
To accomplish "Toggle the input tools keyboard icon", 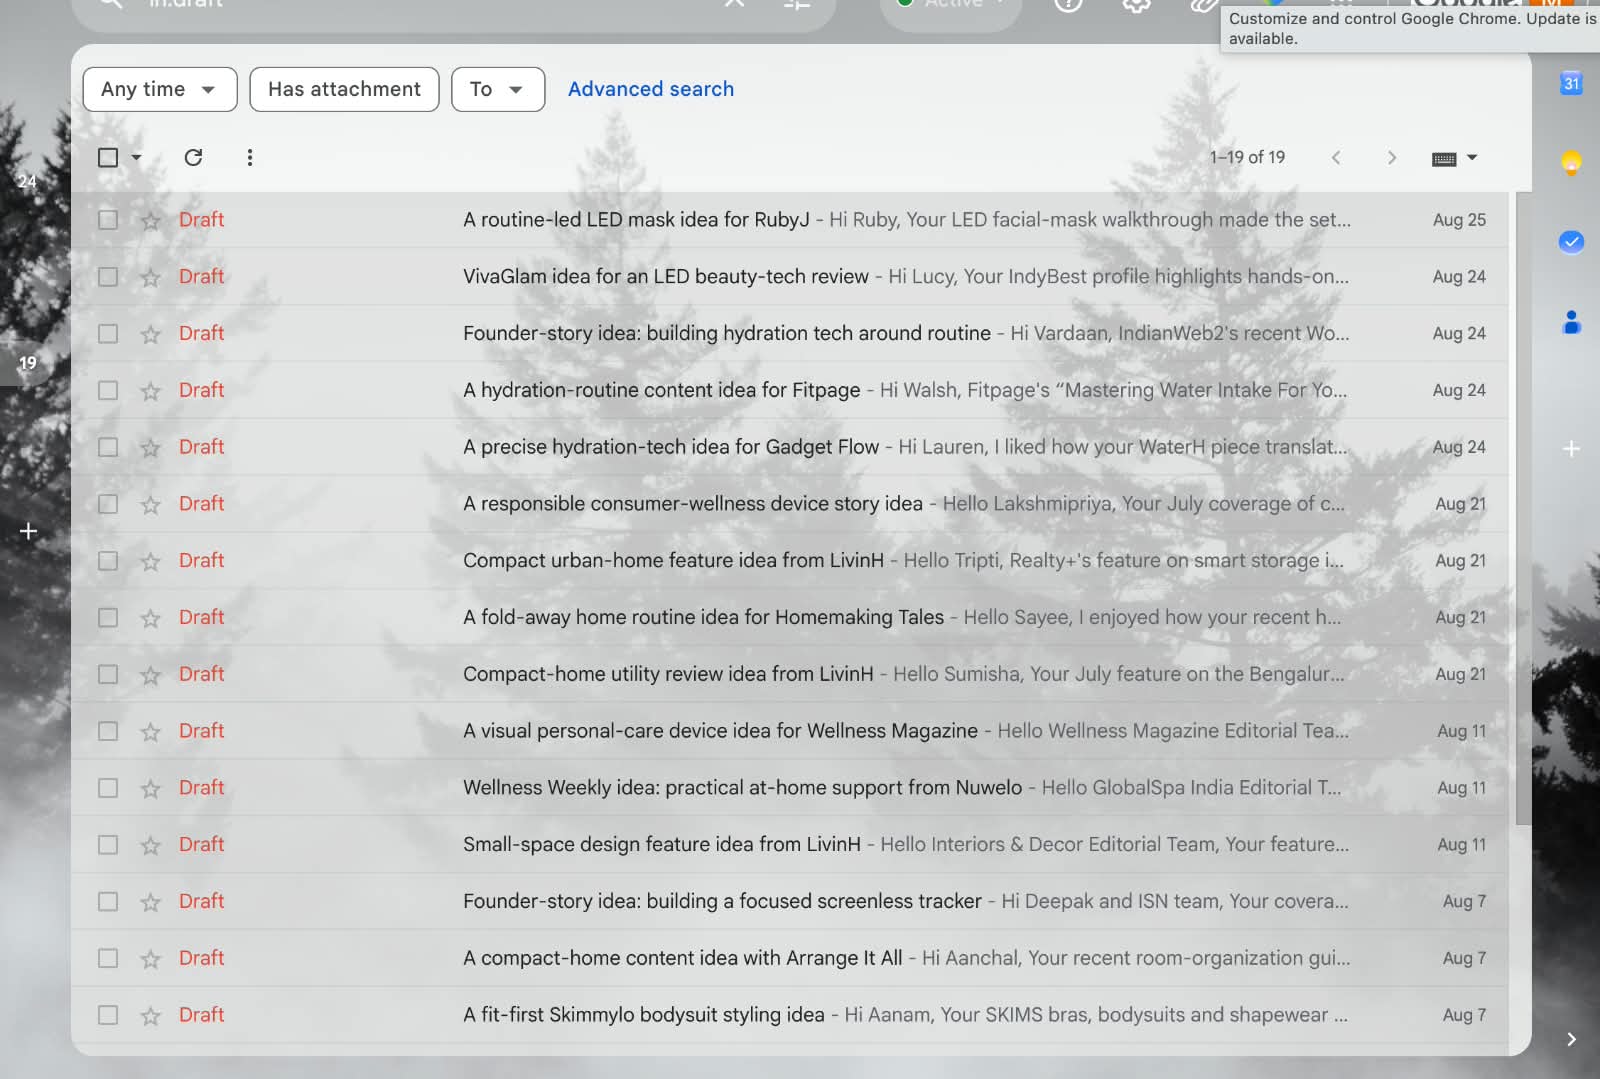I will point(1444,158).
